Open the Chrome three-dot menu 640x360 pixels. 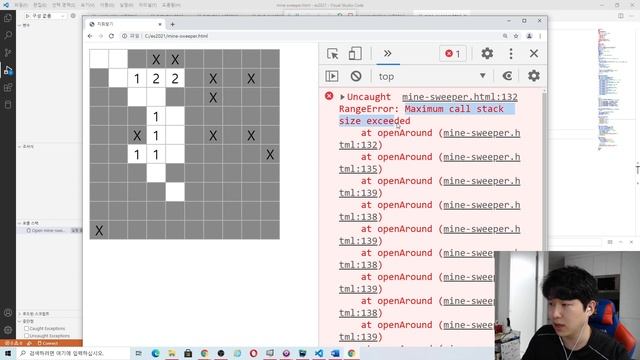(x=540, y=36)
